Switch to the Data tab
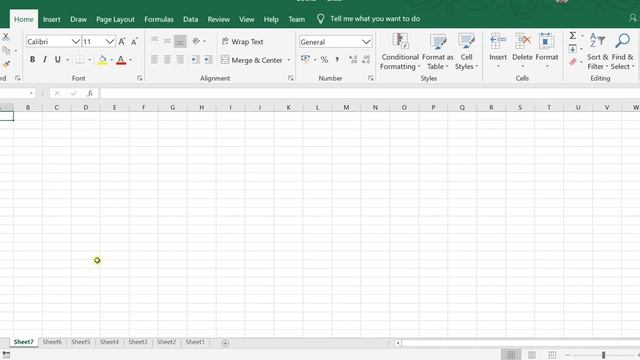The height and width of the screenshot is (360, 640). point(190,19)
